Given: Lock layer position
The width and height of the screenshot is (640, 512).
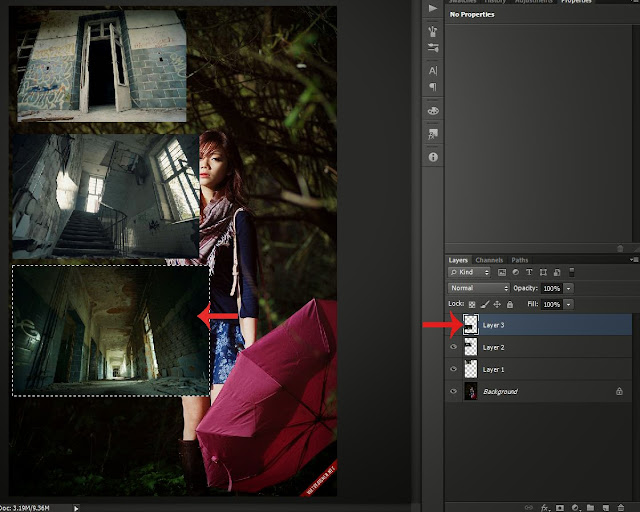Looking at the screenshot, I should (497, 304).
